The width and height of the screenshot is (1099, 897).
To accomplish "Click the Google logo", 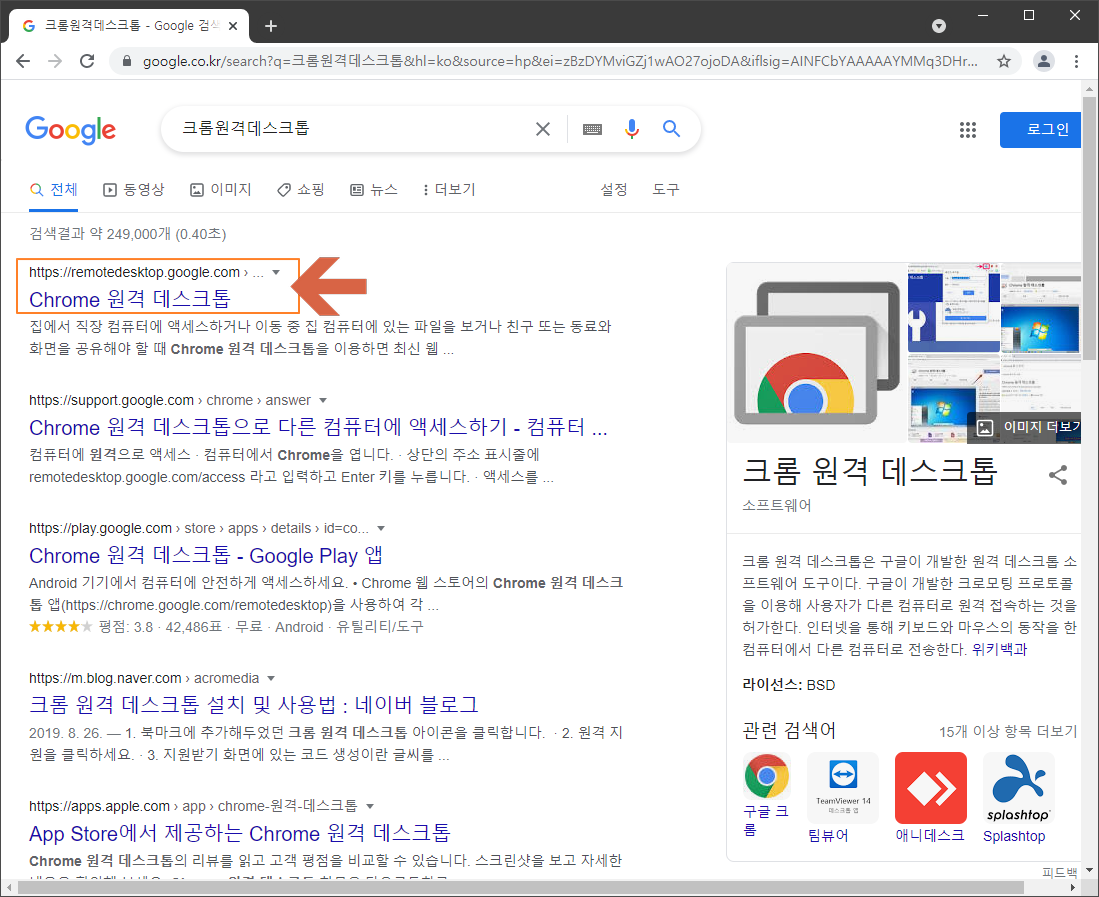I will tap(71, 130).
